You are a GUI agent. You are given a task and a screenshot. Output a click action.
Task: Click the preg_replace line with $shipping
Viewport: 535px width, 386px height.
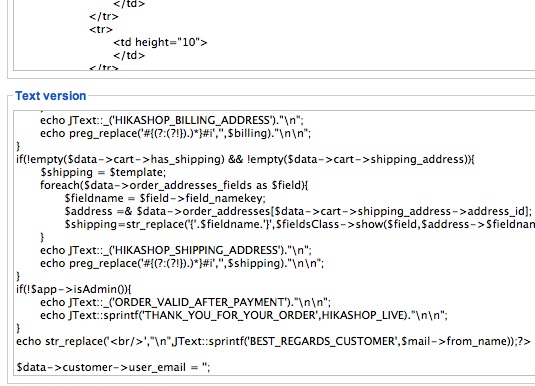[x=182, y=263]
